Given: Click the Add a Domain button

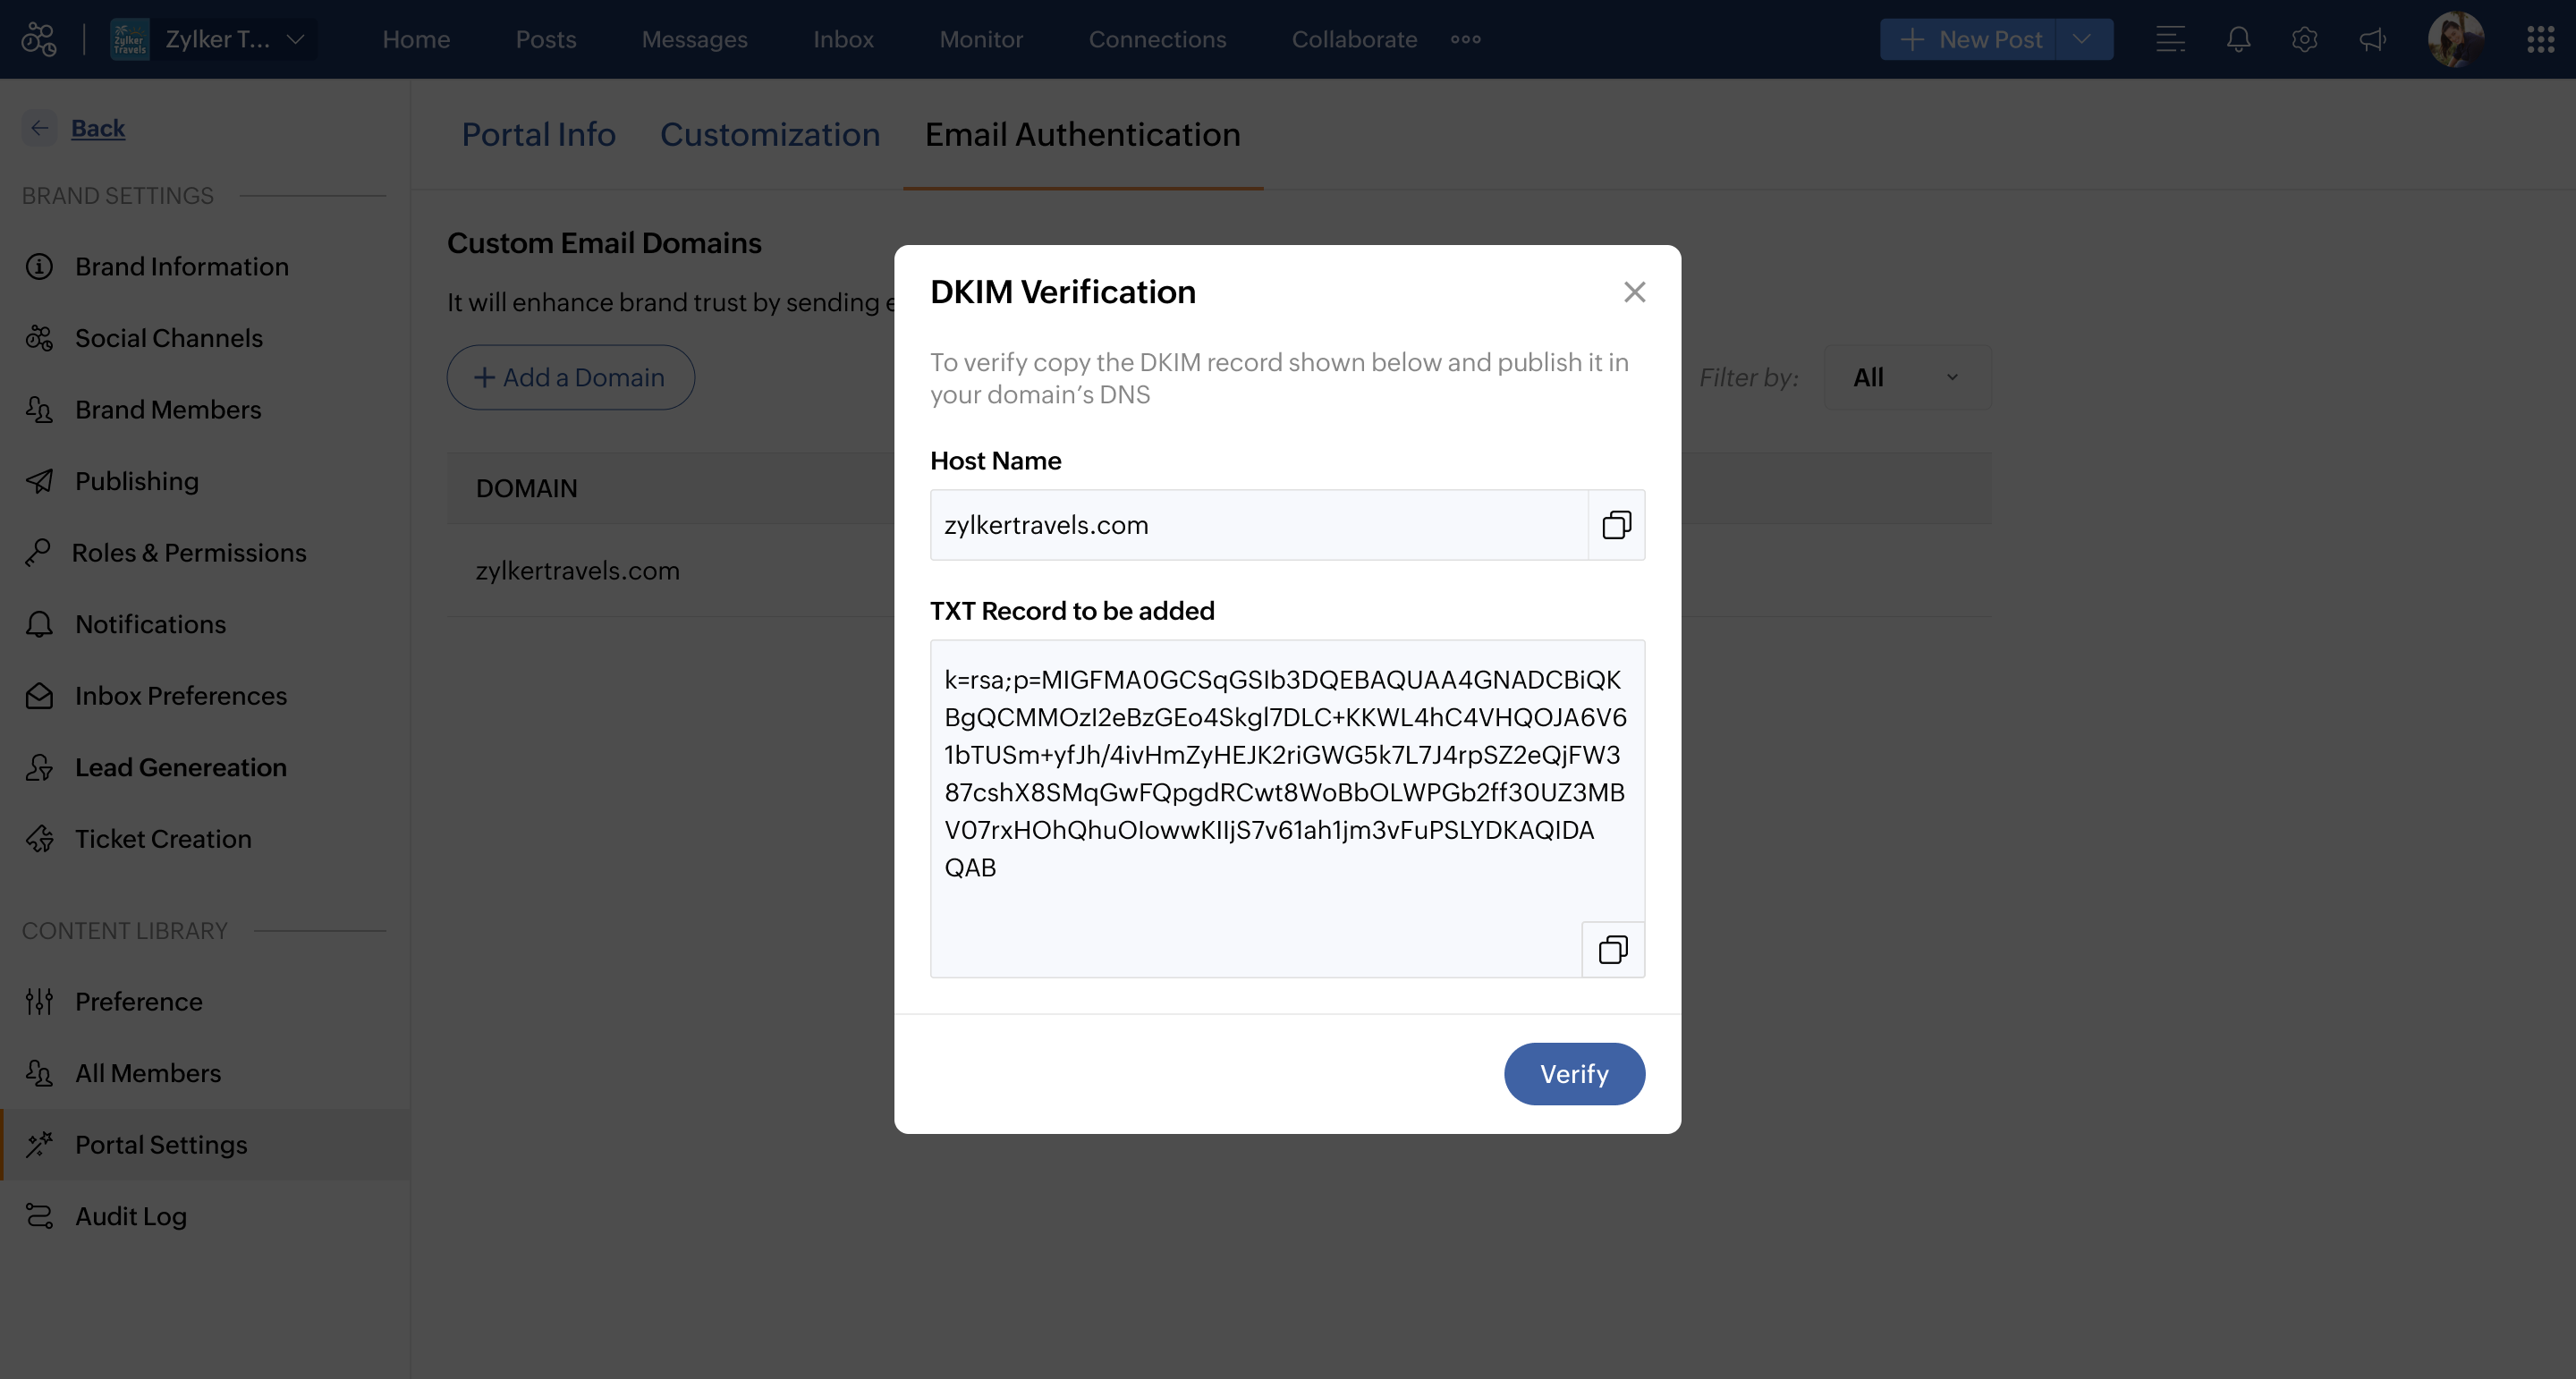Looking at the screenshot, I should 570,377.
